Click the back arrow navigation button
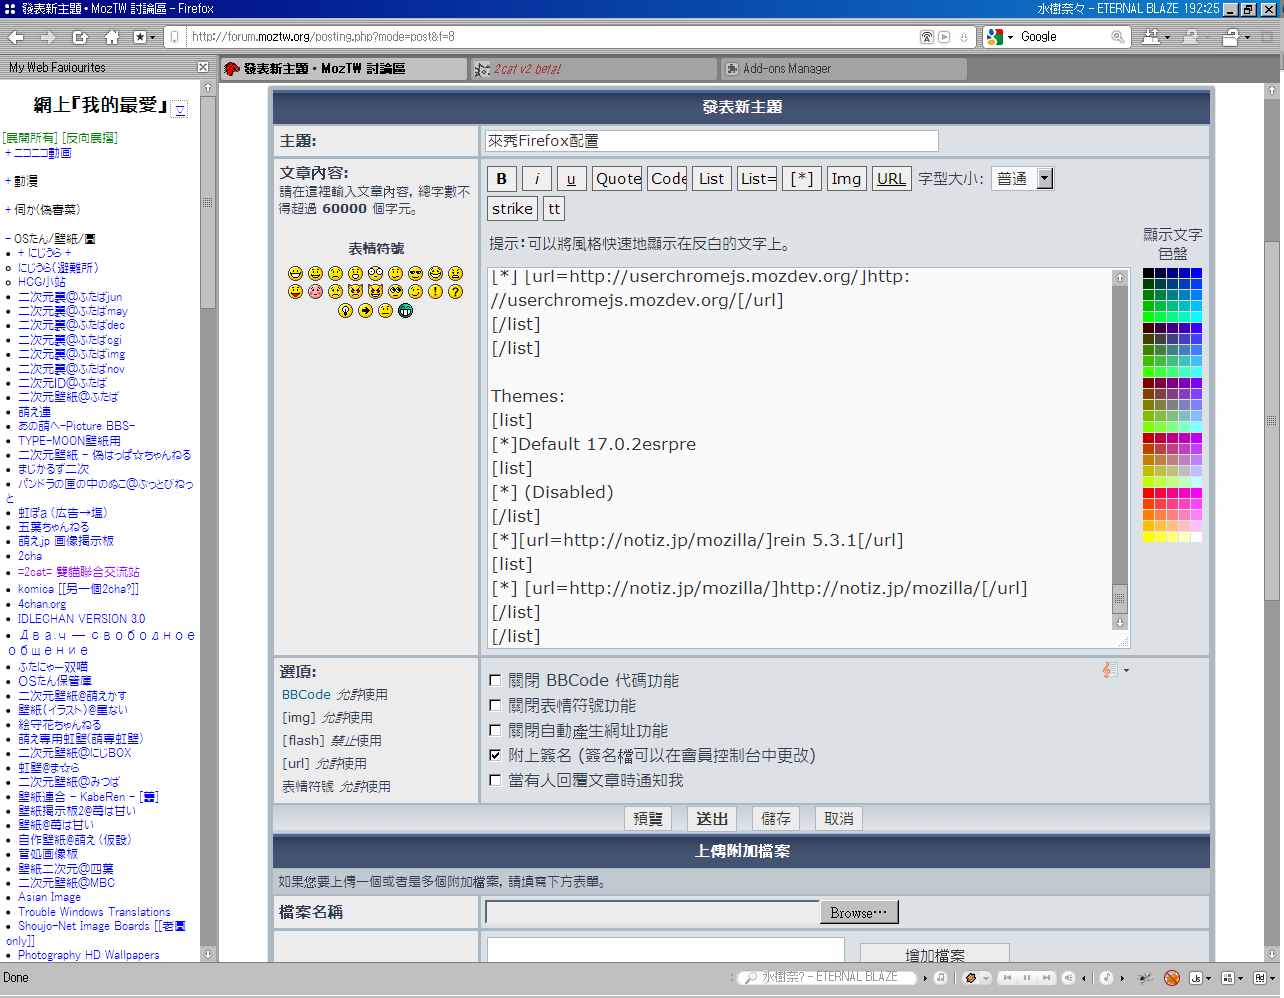Screen dimensions: 1284x998 [16, 37]
